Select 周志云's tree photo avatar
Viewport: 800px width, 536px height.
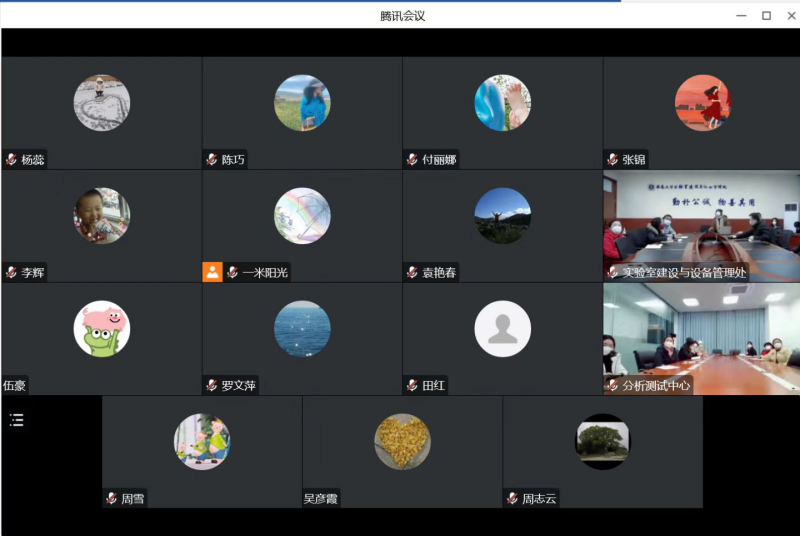(603, 442)
